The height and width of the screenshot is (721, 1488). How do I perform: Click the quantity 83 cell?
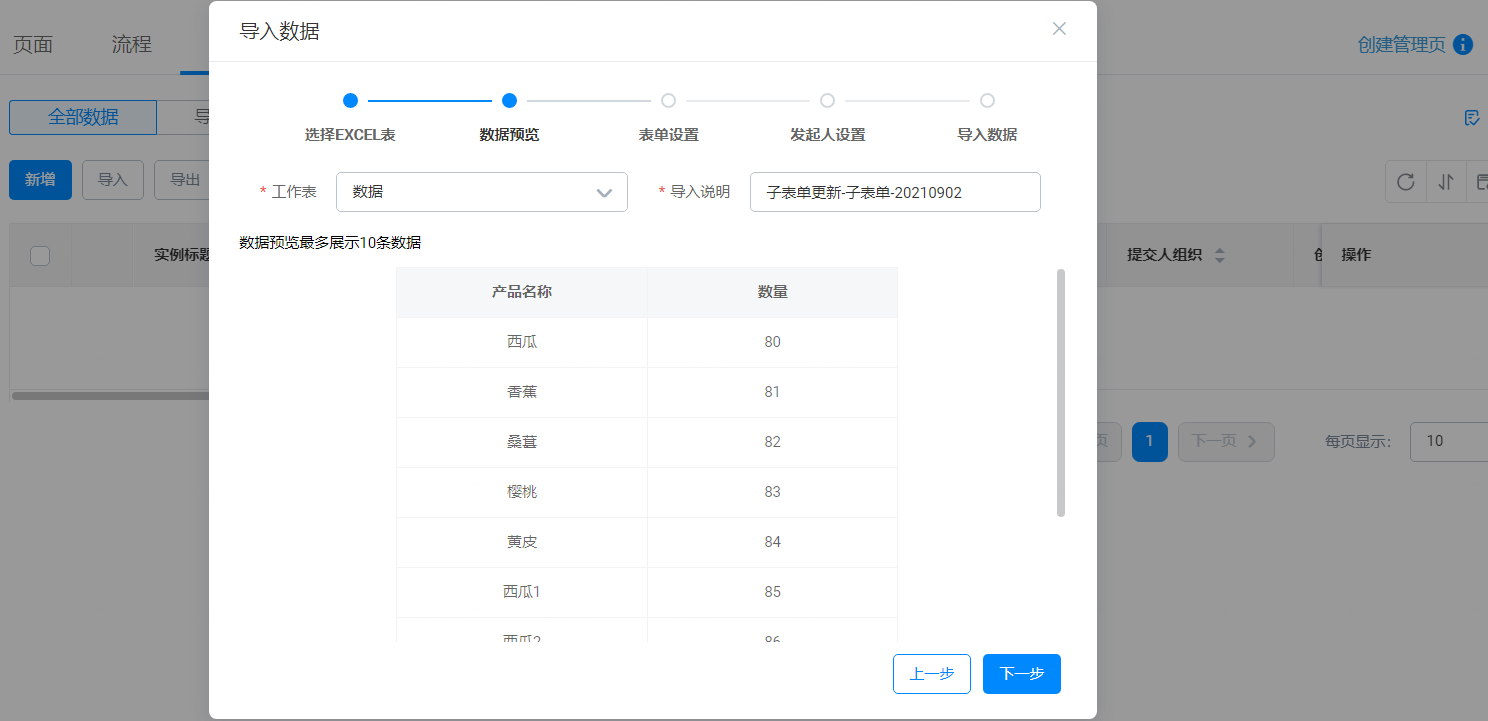point(772,492)
